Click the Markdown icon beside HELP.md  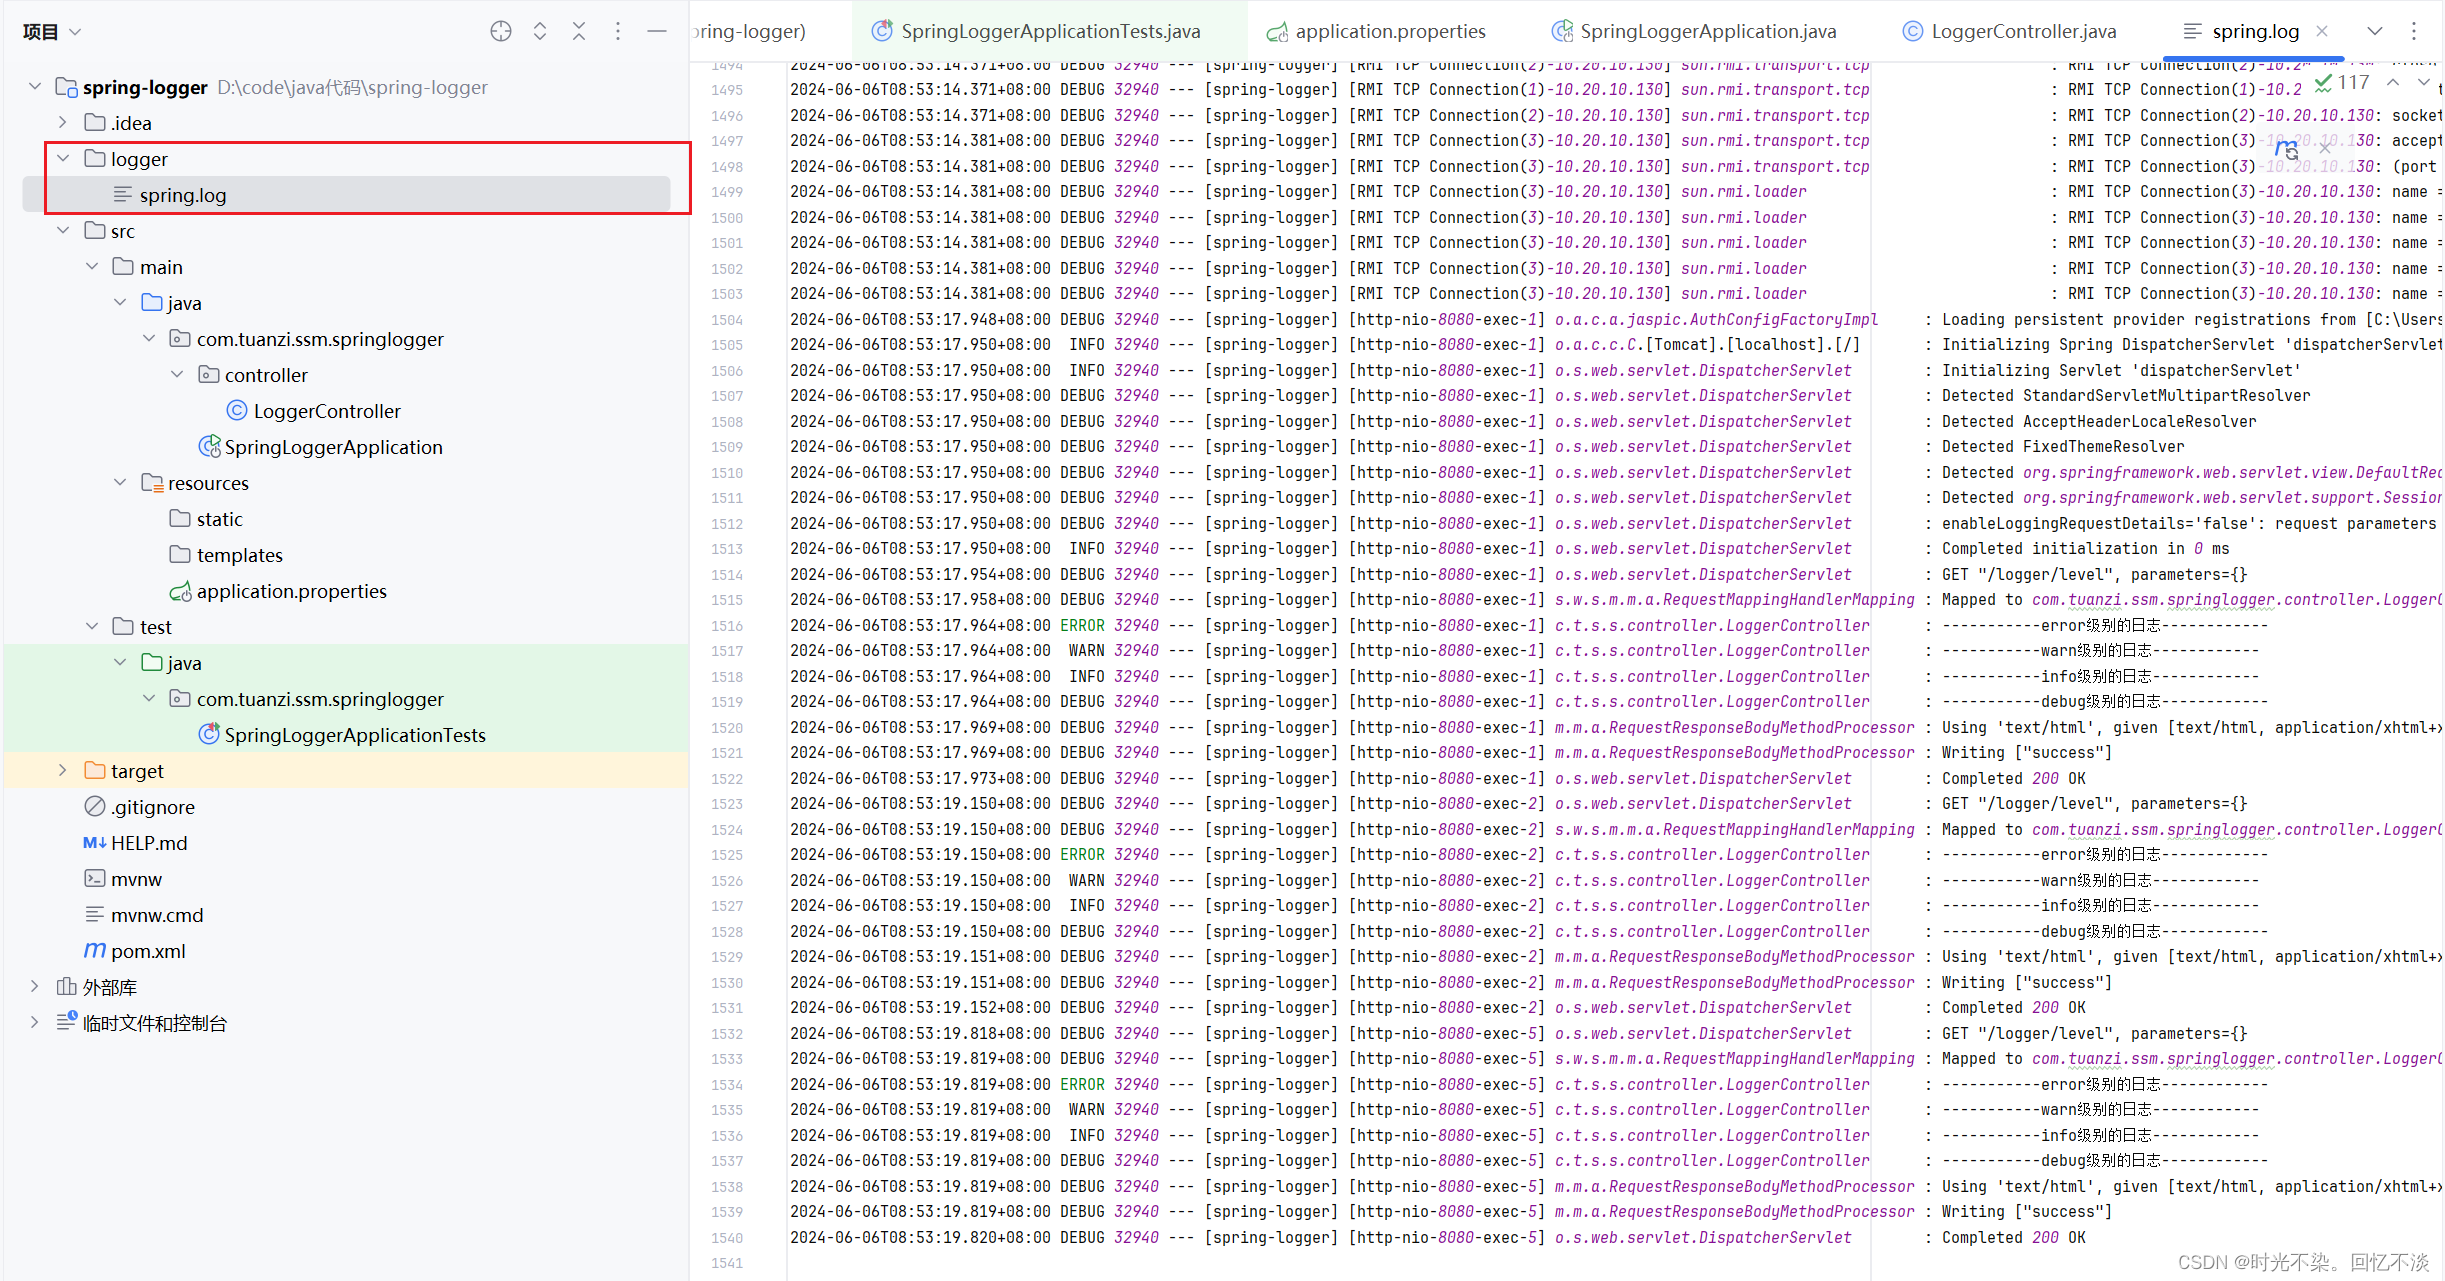[x=95, y=843]
